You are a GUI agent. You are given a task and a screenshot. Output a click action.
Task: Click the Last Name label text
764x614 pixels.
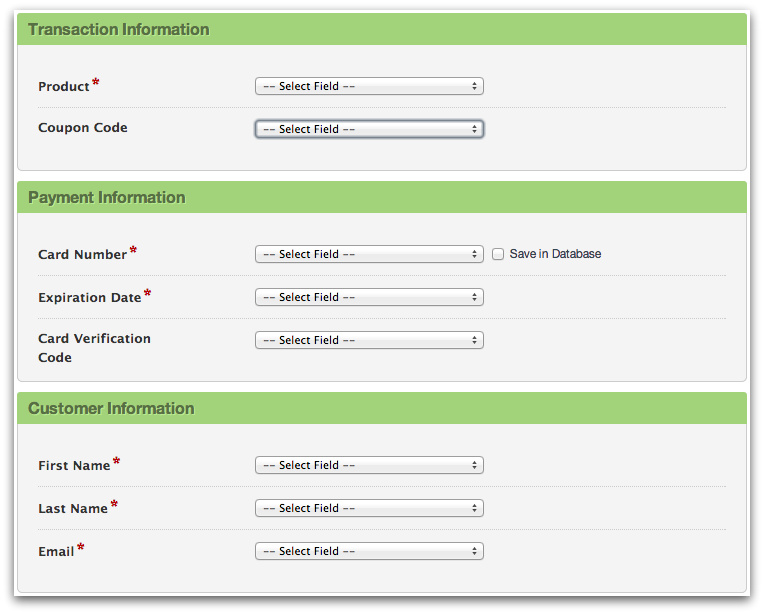73,509
